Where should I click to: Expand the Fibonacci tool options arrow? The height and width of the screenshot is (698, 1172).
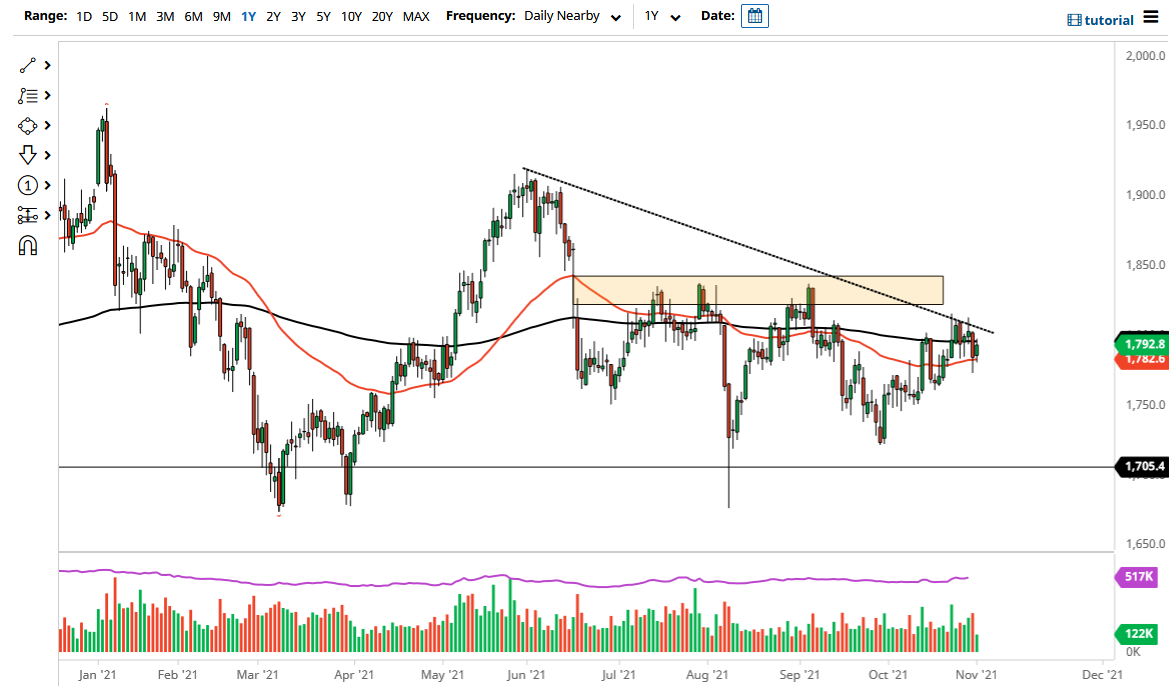click(x=48, y=96)
